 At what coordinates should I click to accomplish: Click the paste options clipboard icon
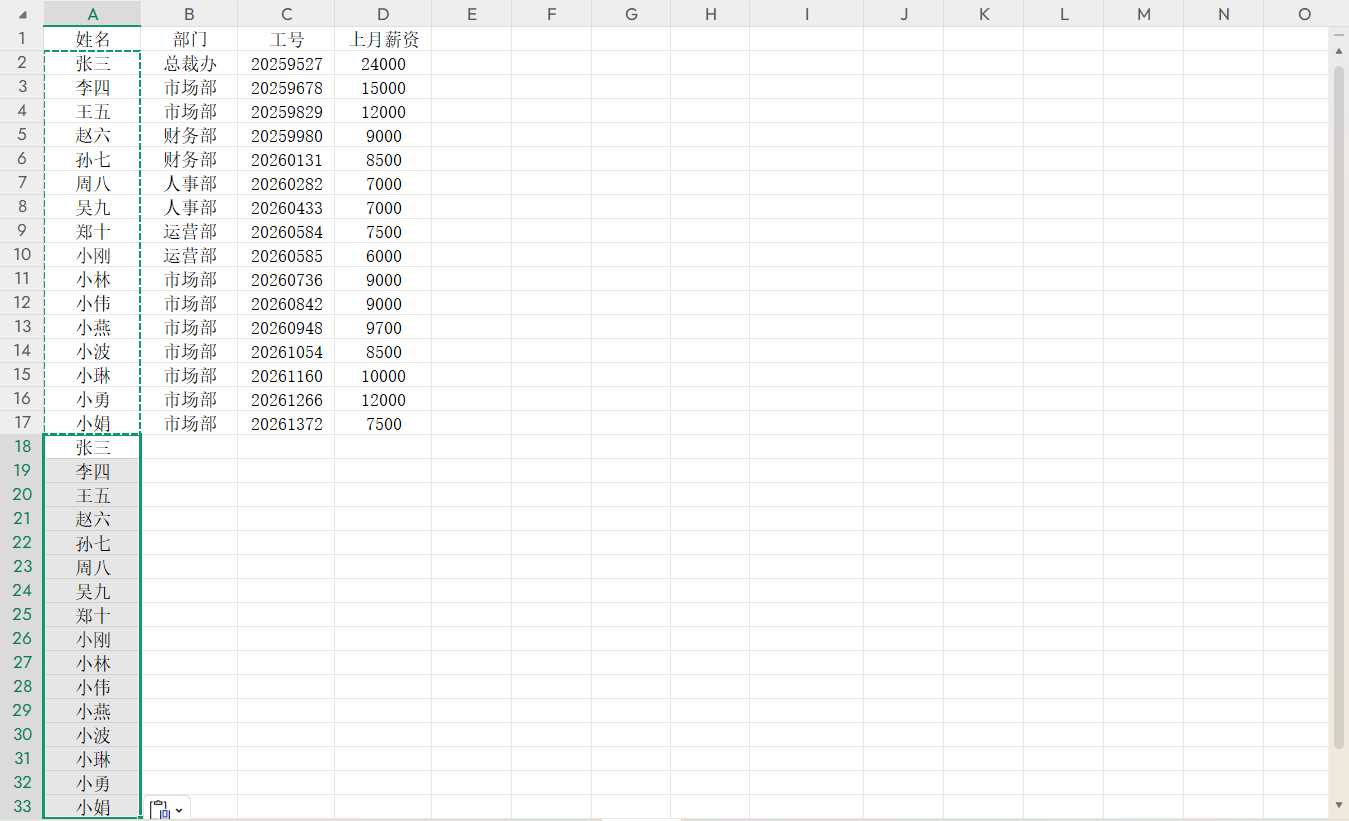pyautogui.click(x=161, y=809)
